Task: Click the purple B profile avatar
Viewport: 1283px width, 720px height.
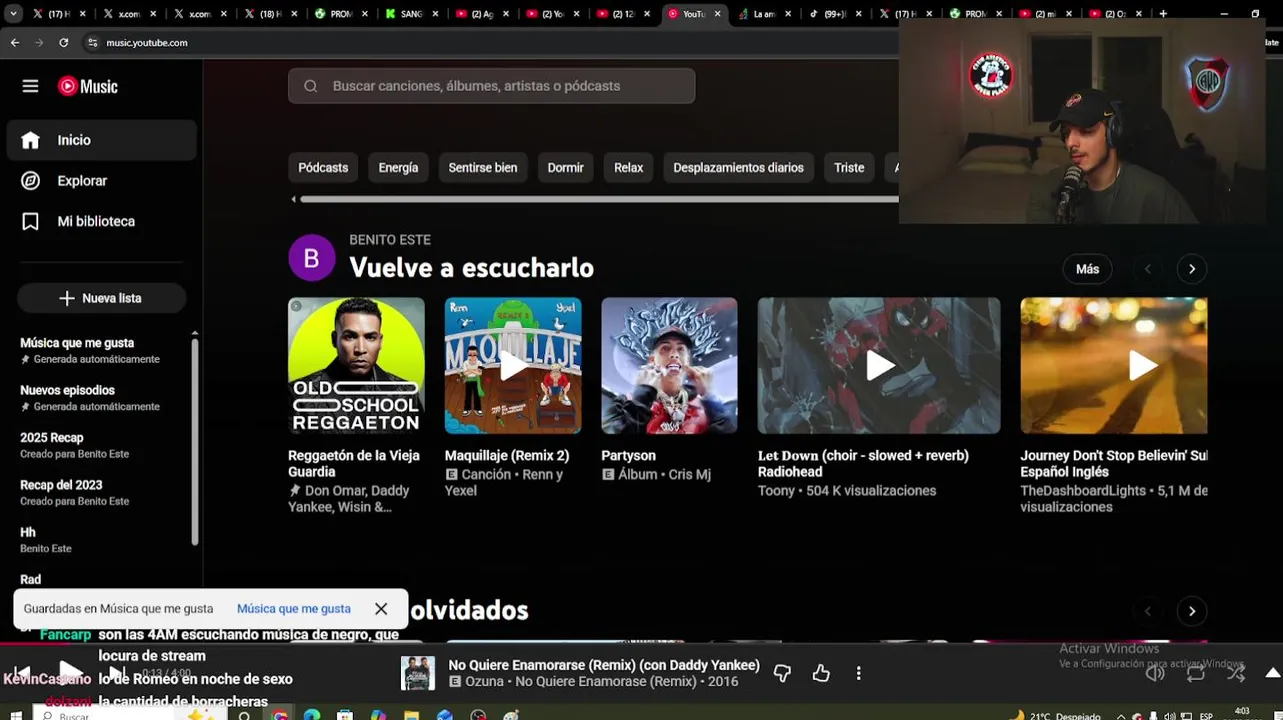Action: click(x=311, y=258)
